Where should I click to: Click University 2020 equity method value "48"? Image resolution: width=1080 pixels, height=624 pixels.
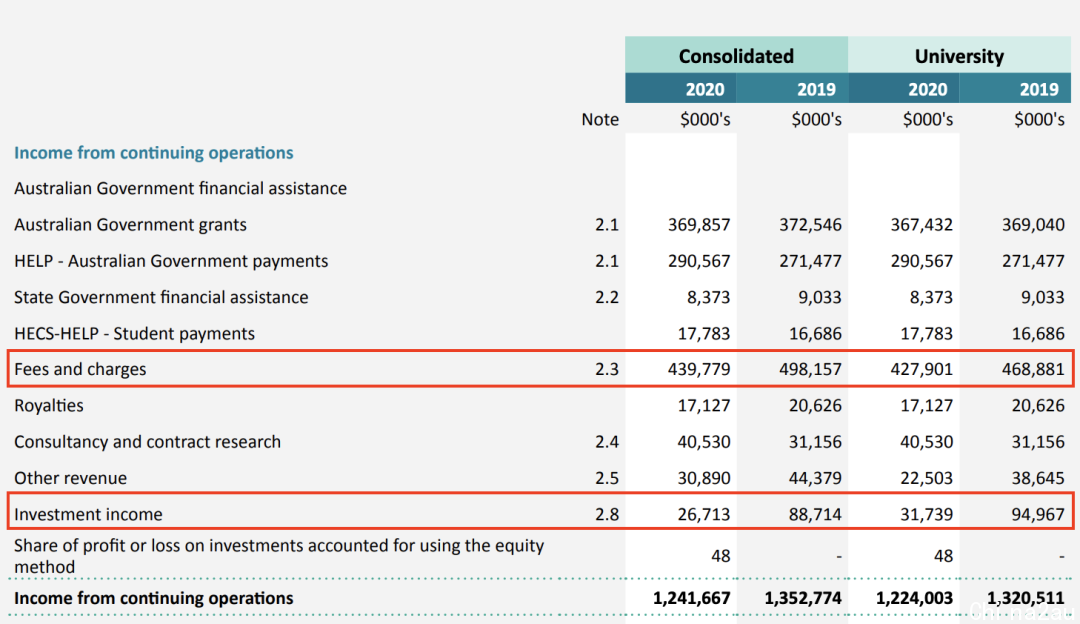pyautogui.click(x=943, y=556)
